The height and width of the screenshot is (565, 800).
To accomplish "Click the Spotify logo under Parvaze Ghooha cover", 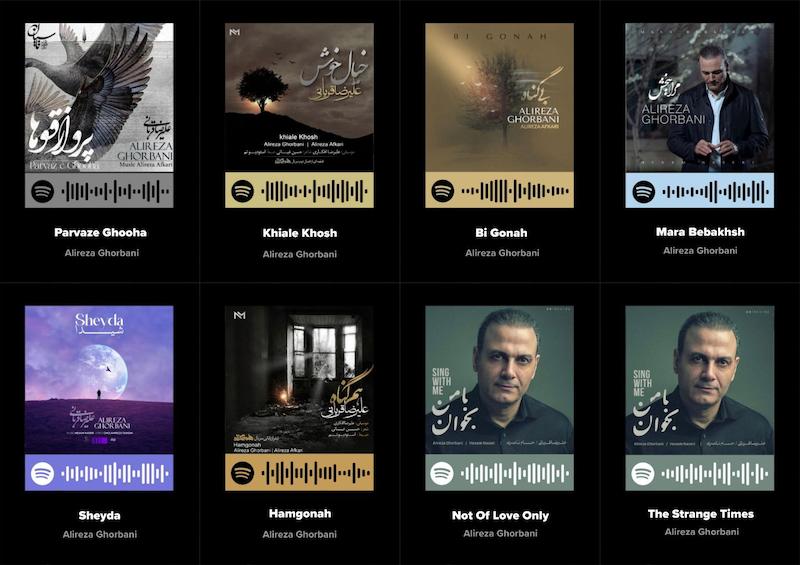I will (42, 192).
